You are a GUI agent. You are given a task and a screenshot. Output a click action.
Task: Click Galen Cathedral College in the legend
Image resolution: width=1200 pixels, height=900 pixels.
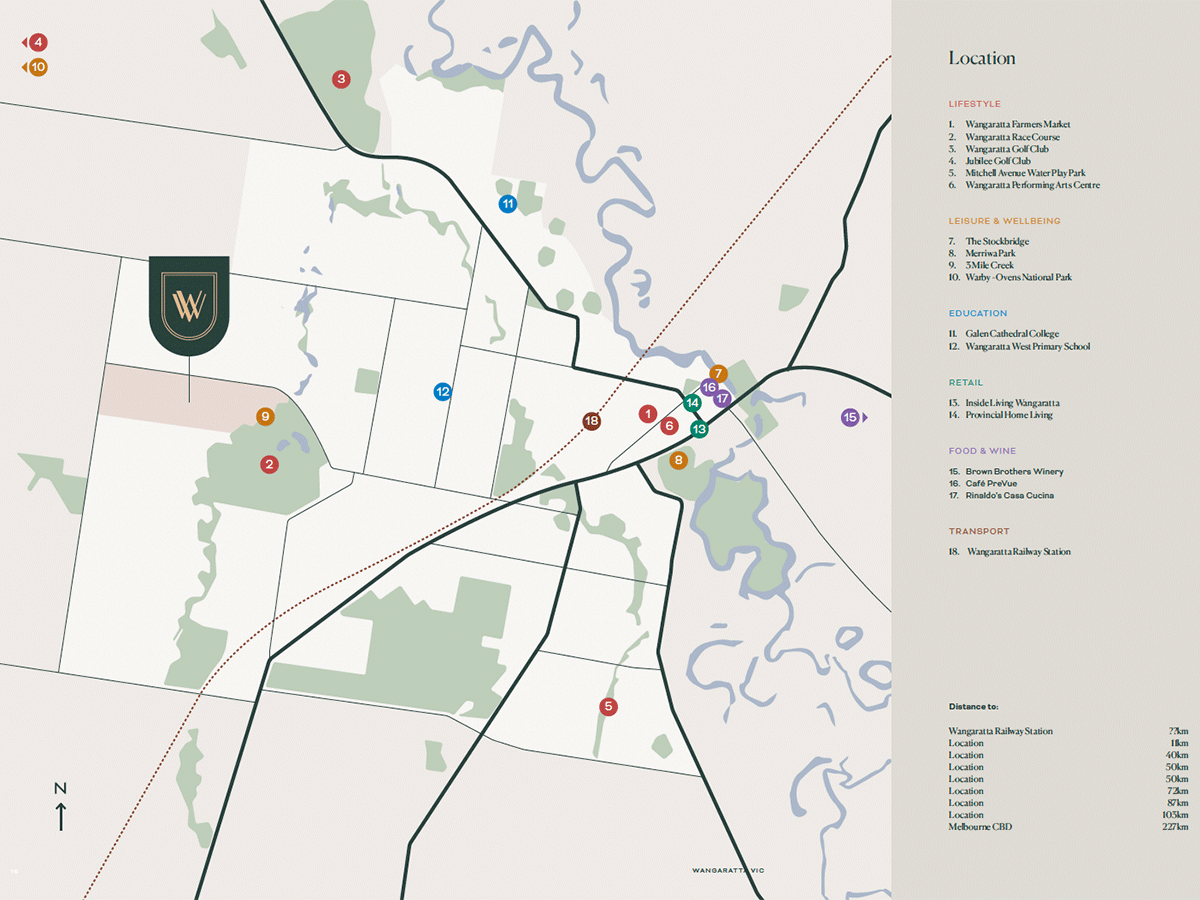coord(1011,334)
